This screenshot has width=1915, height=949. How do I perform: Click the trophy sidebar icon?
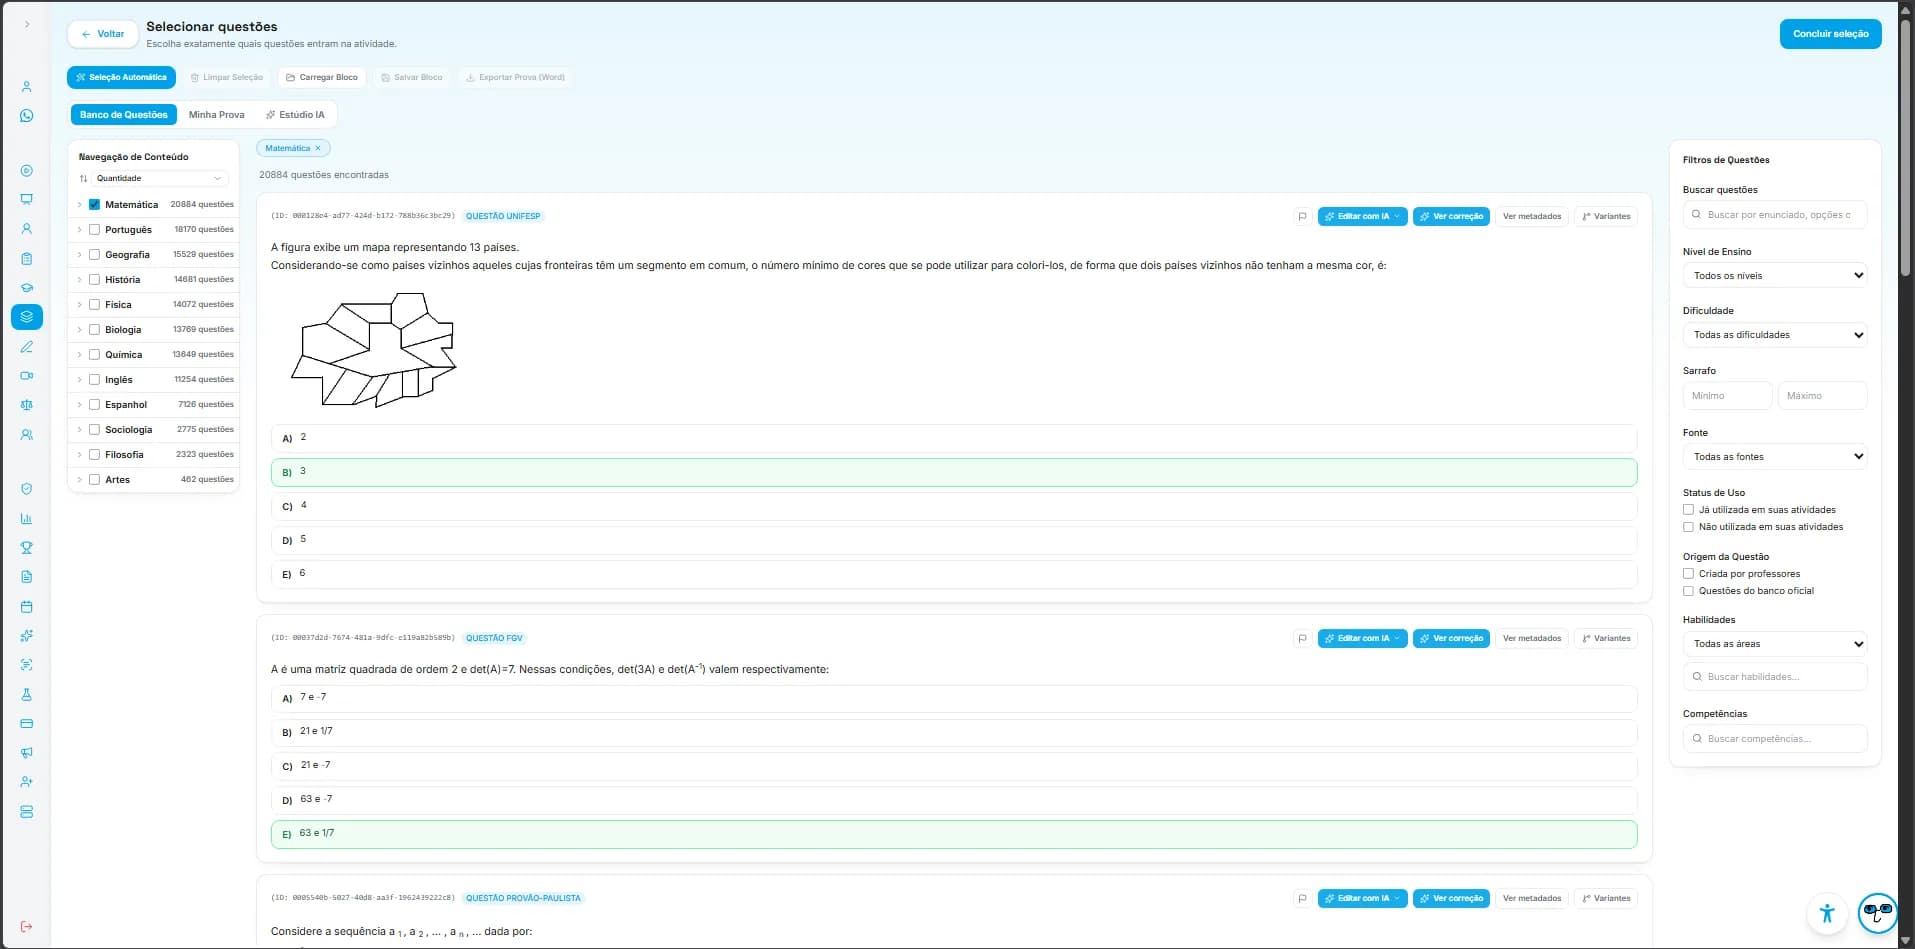click(26, 548)
